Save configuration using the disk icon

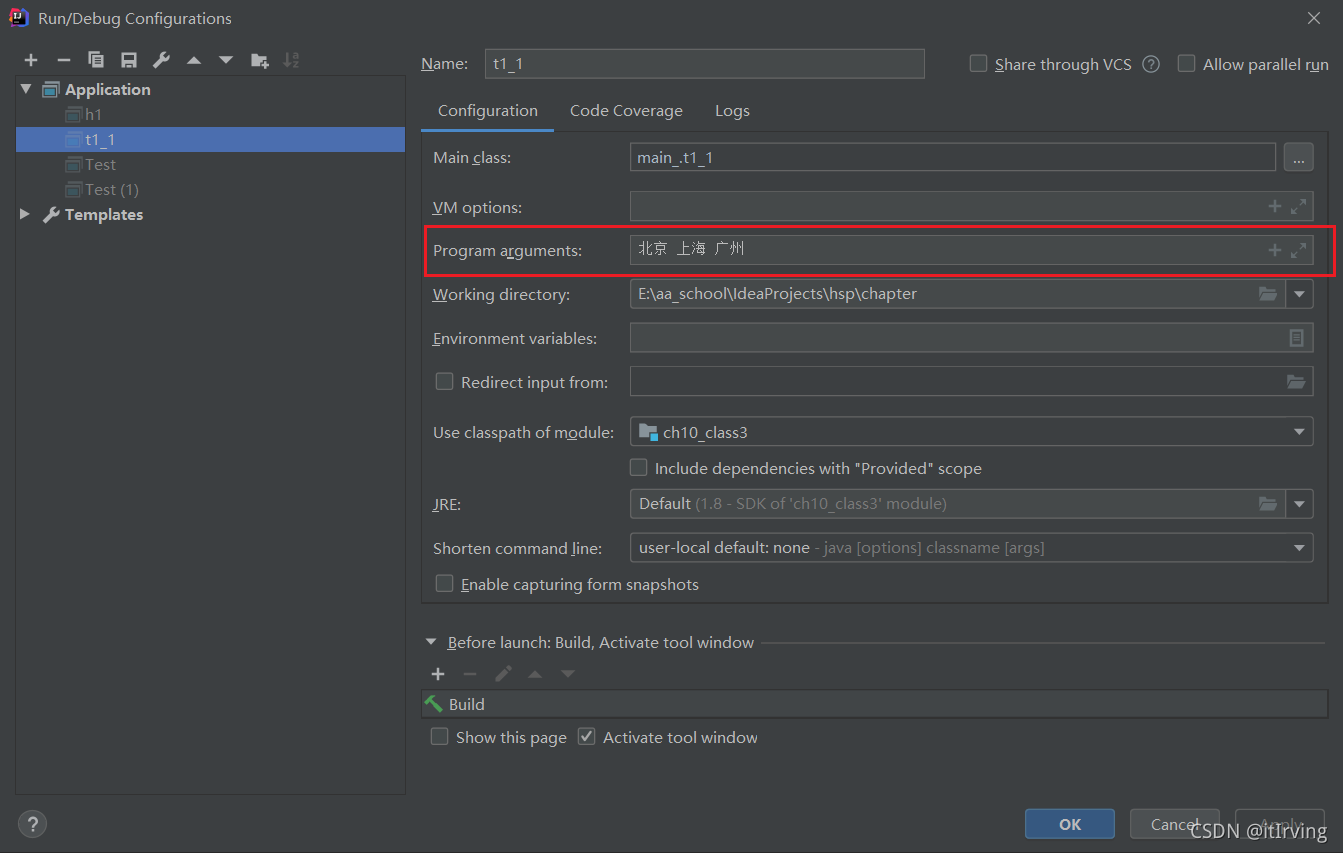(129, 60)
